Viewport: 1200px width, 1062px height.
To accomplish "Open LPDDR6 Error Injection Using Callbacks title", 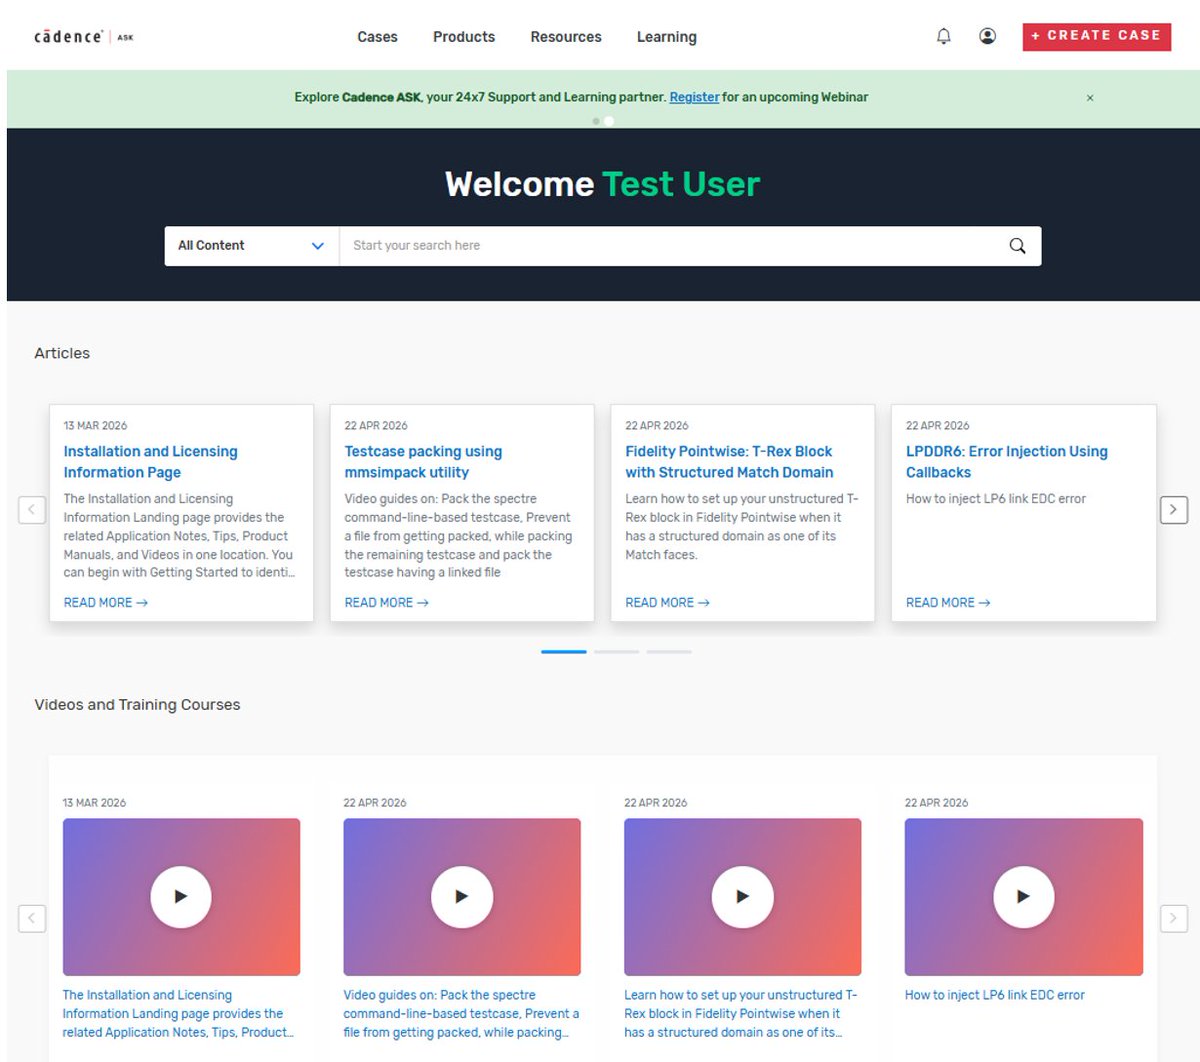I will click(1007, 462).
